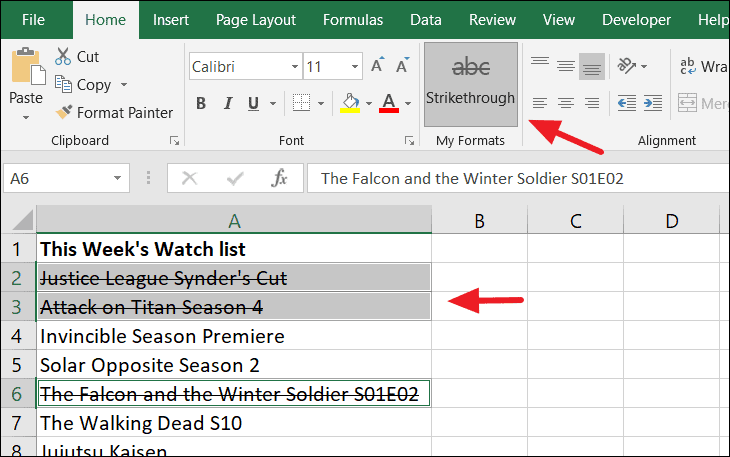Select cell 'Solar Opposite Season 2'
The image size is (730, 457).
[234, 365]
